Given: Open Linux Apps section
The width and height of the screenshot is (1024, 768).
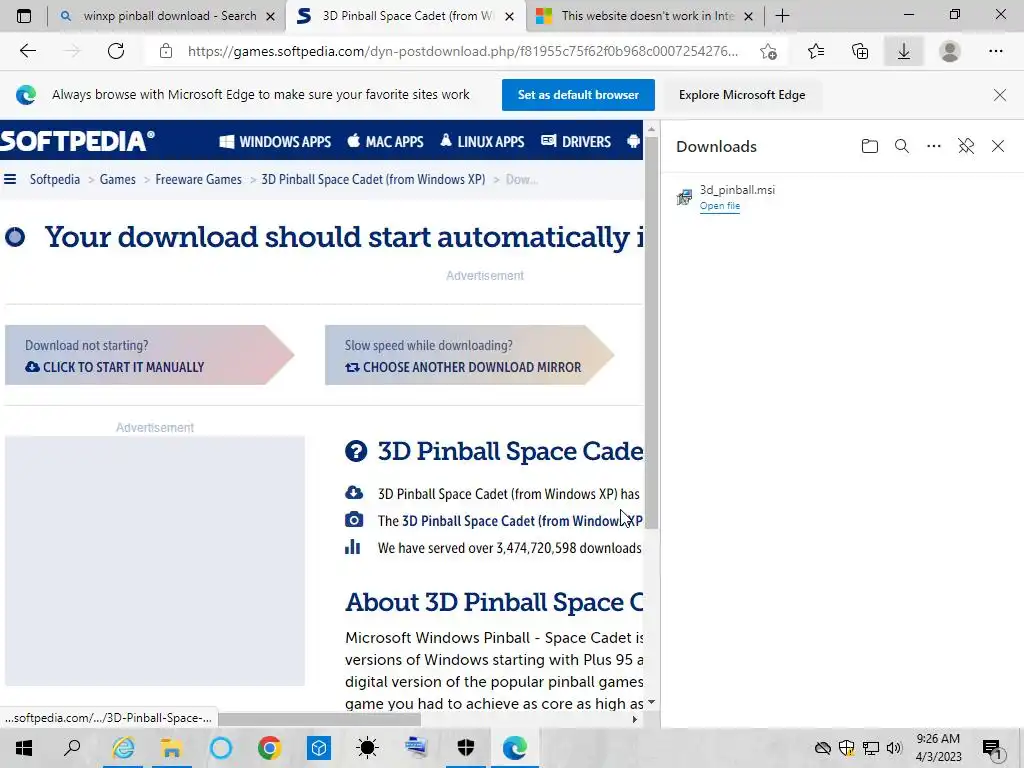Looking at the screenshot, I should [x=482, y=142].
